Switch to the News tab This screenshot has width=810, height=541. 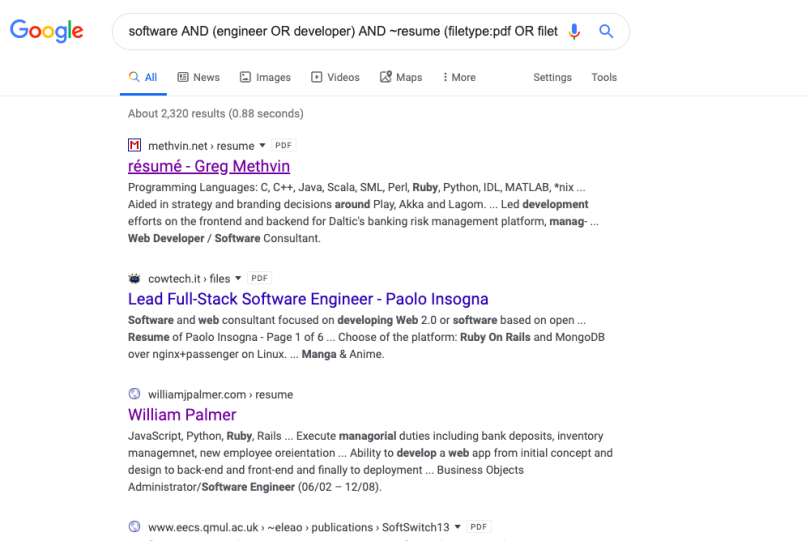tap(199, 77)
